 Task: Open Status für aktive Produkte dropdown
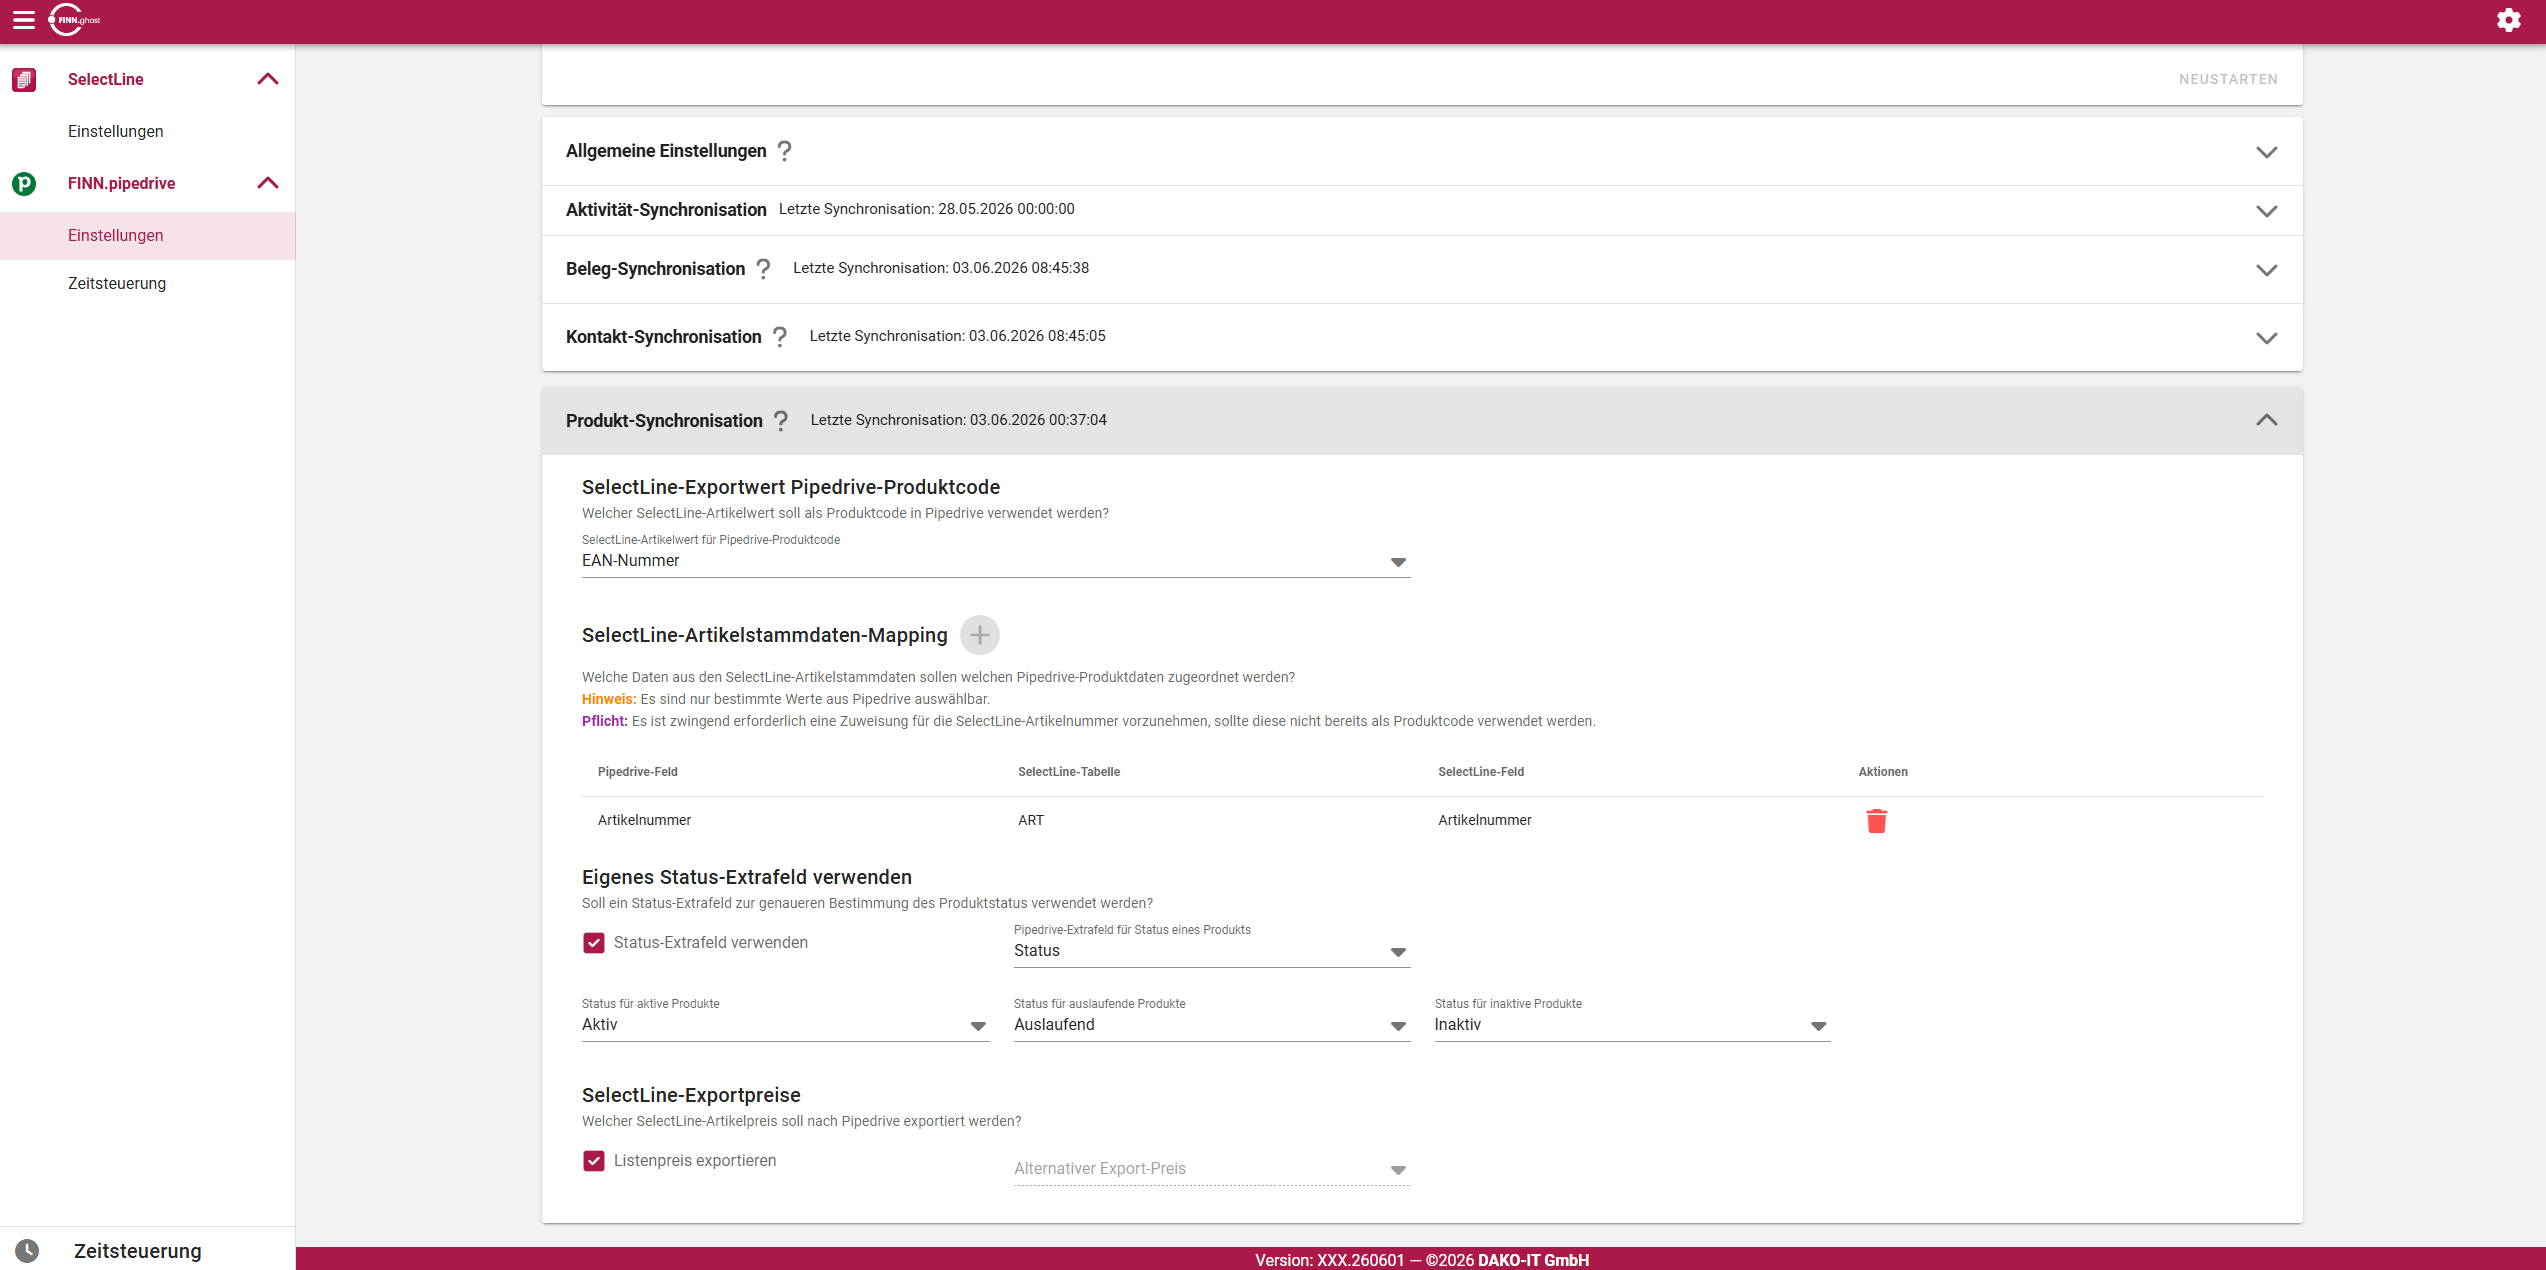(786, 1025)
